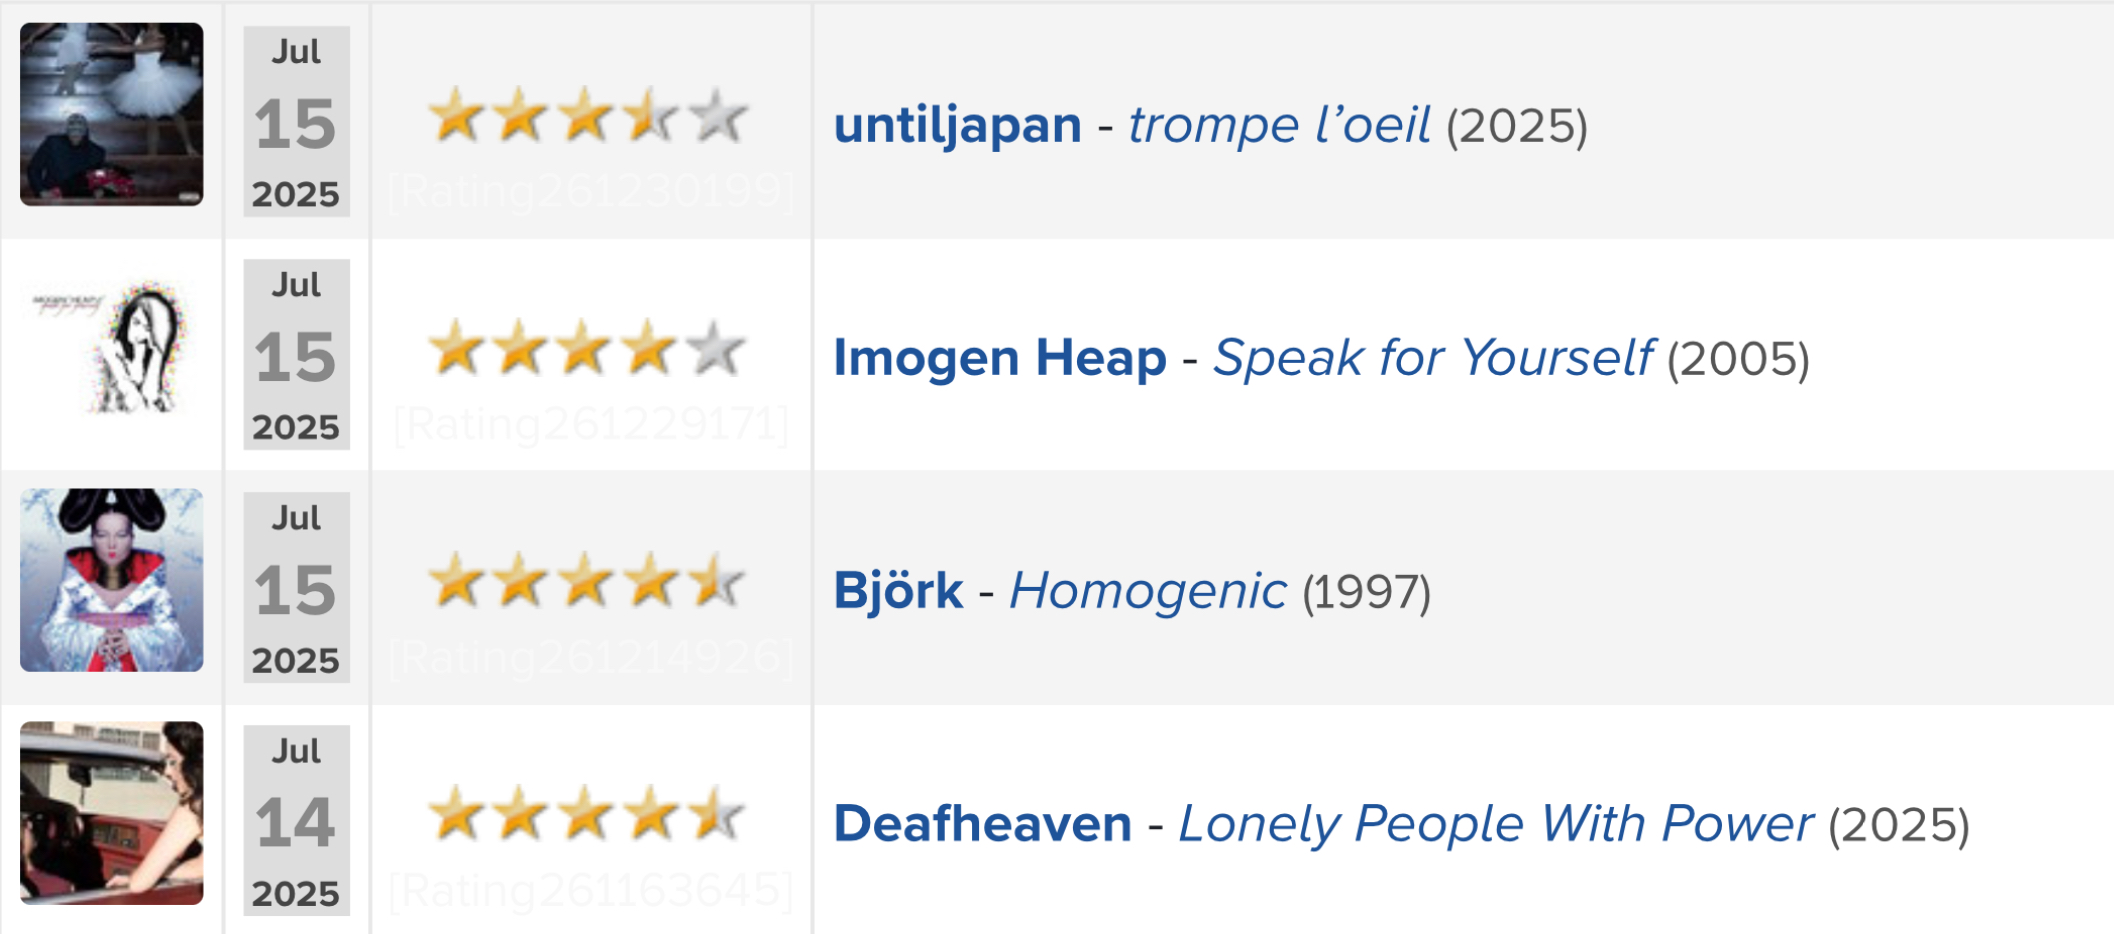Open Lonely People With Power album link

click(1496, 824)
